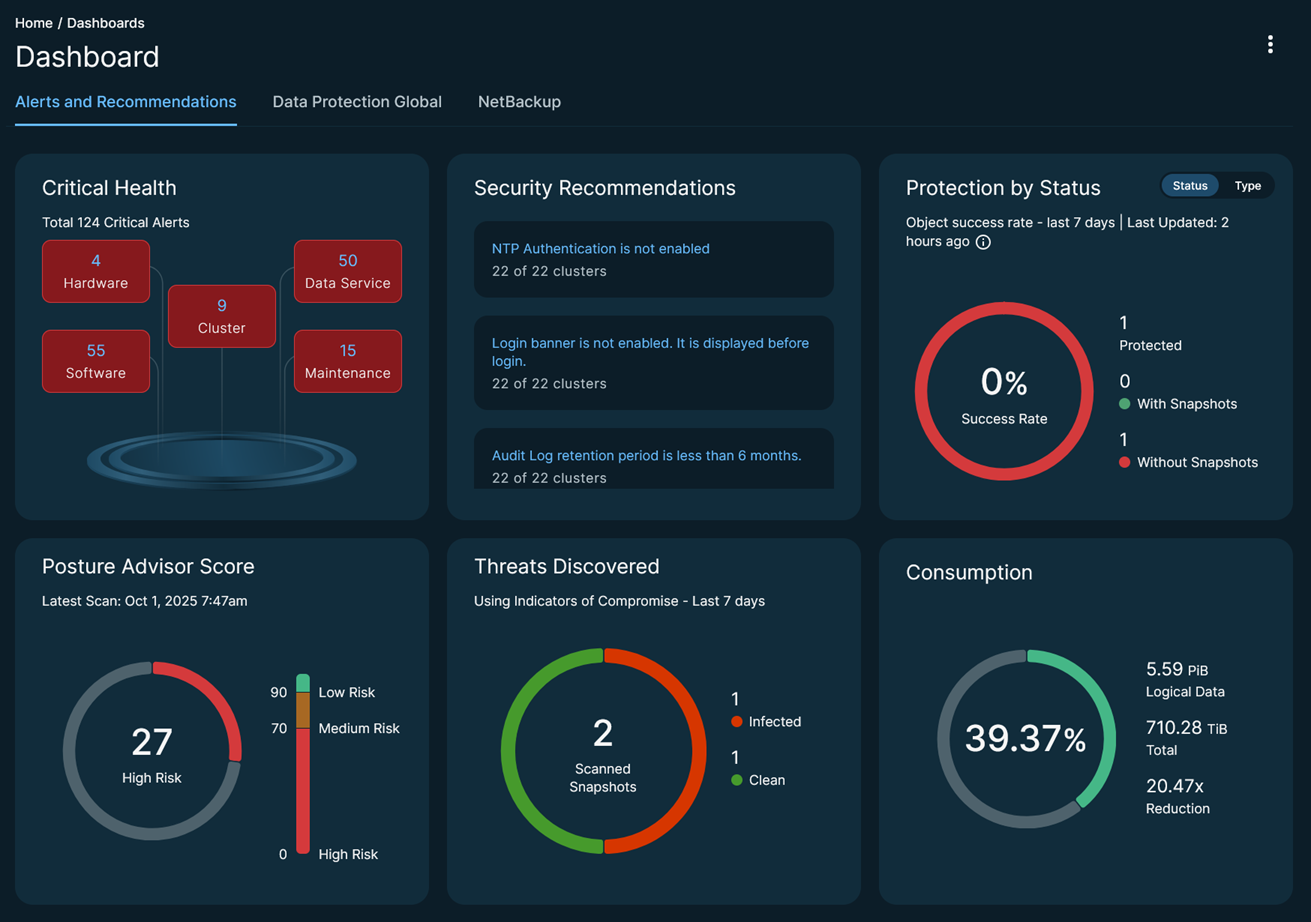This screenshot has height=922, width=1311.
Task: Select the Hardware critical alerts tile
Action: [96, 271]
